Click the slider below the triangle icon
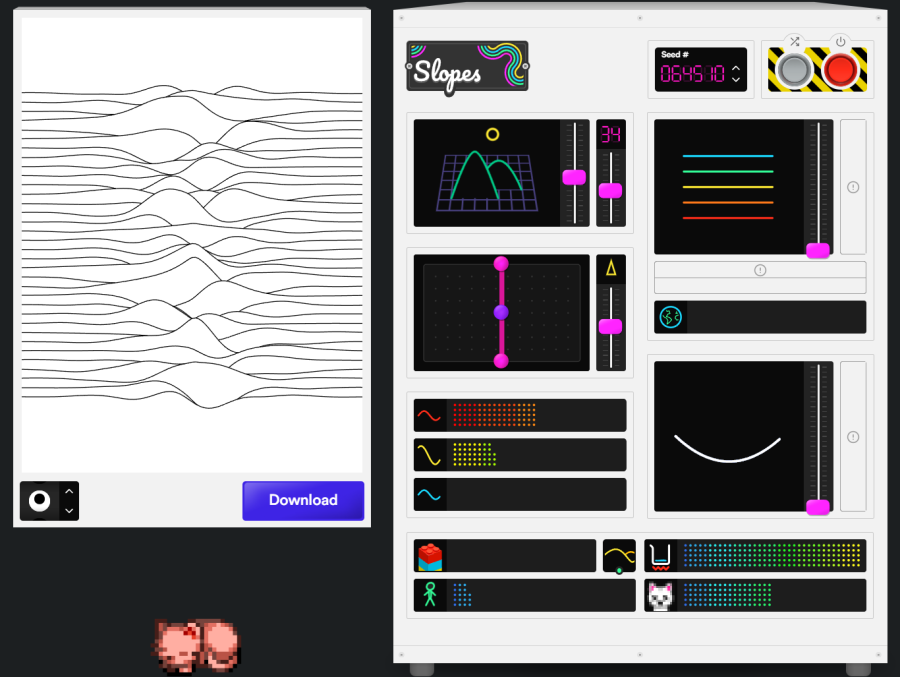 pos(610,326)
